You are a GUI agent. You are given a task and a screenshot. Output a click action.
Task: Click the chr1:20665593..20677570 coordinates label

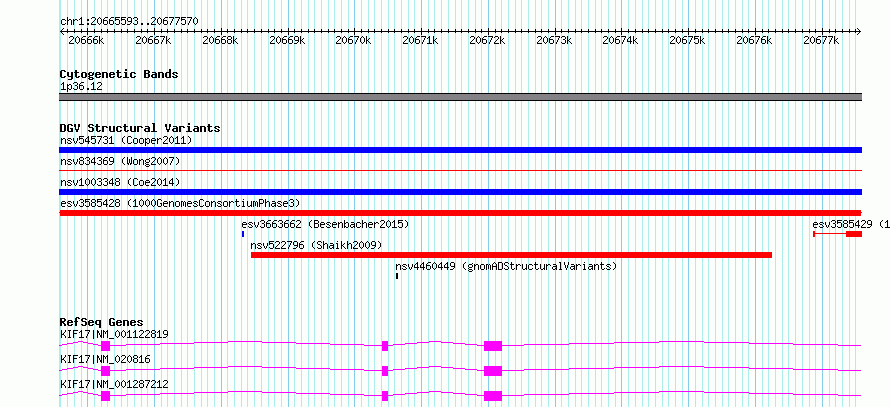click(x=129, y=21)
